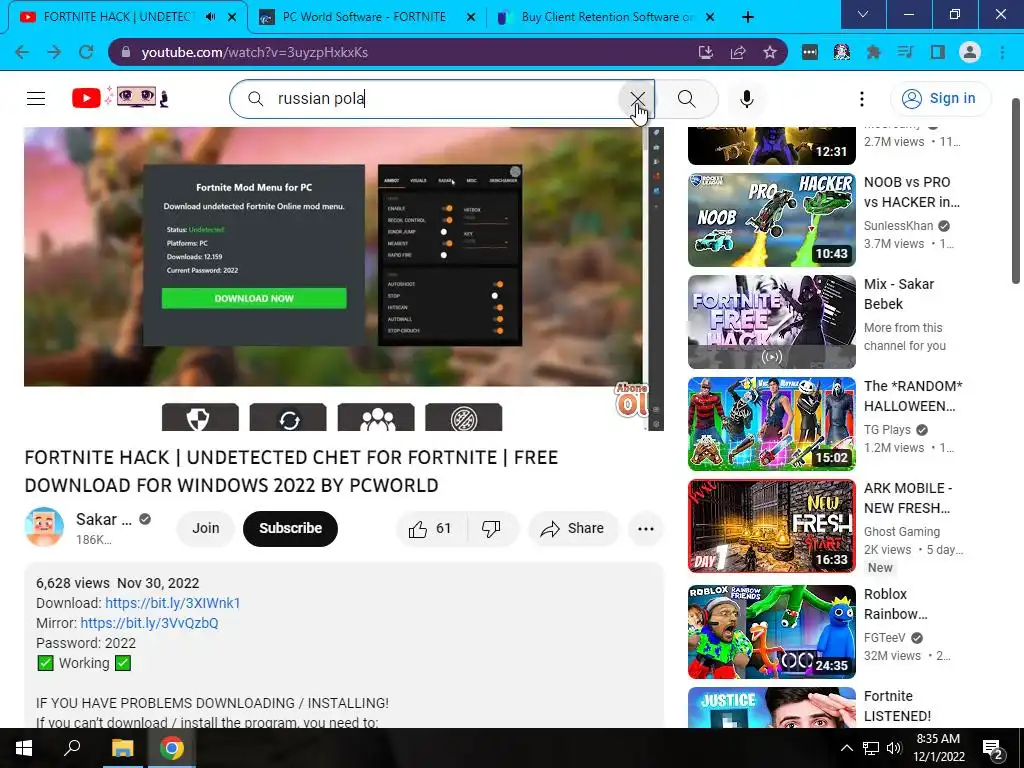Open Windows taskbar search
This screenshot has height=768, width=1024.
[x=72, y=748]
